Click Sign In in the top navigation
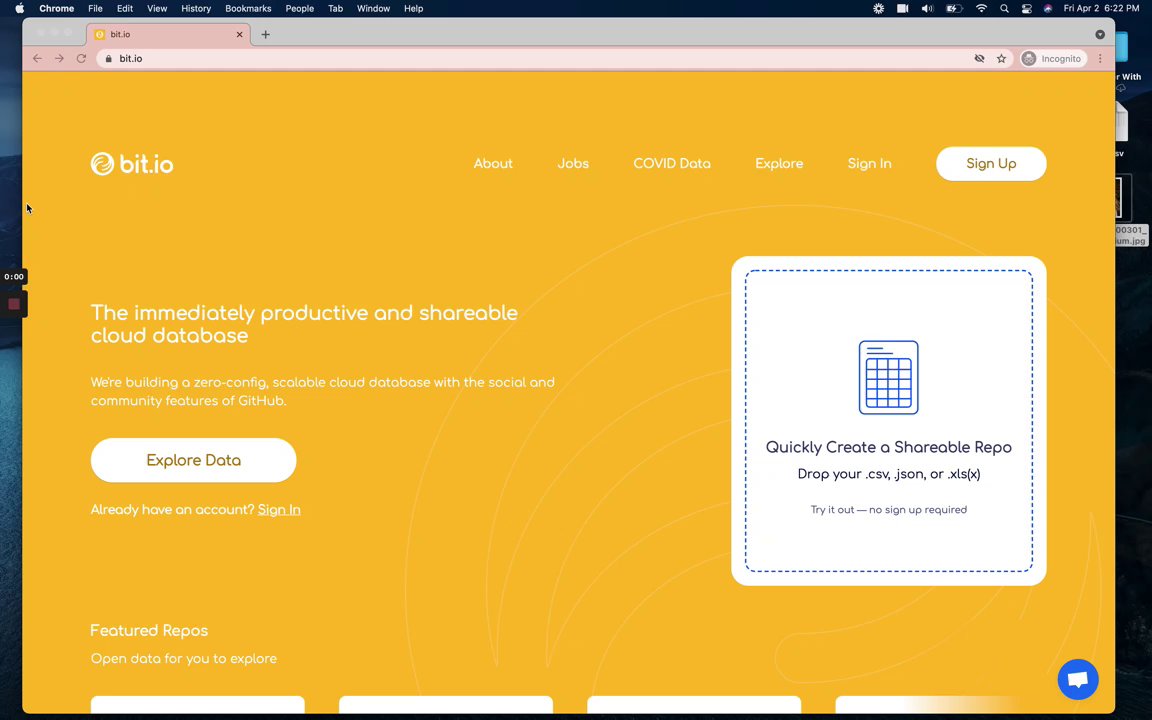This screenshot has width=1152, height=720. point(869,164)
